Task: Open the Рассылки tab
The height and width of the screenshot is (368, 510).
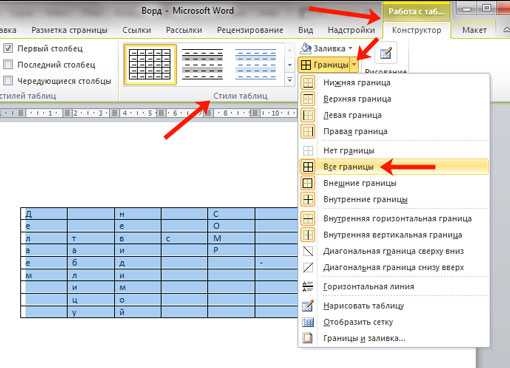Action: pyautogui.click(x=184, y=30)
